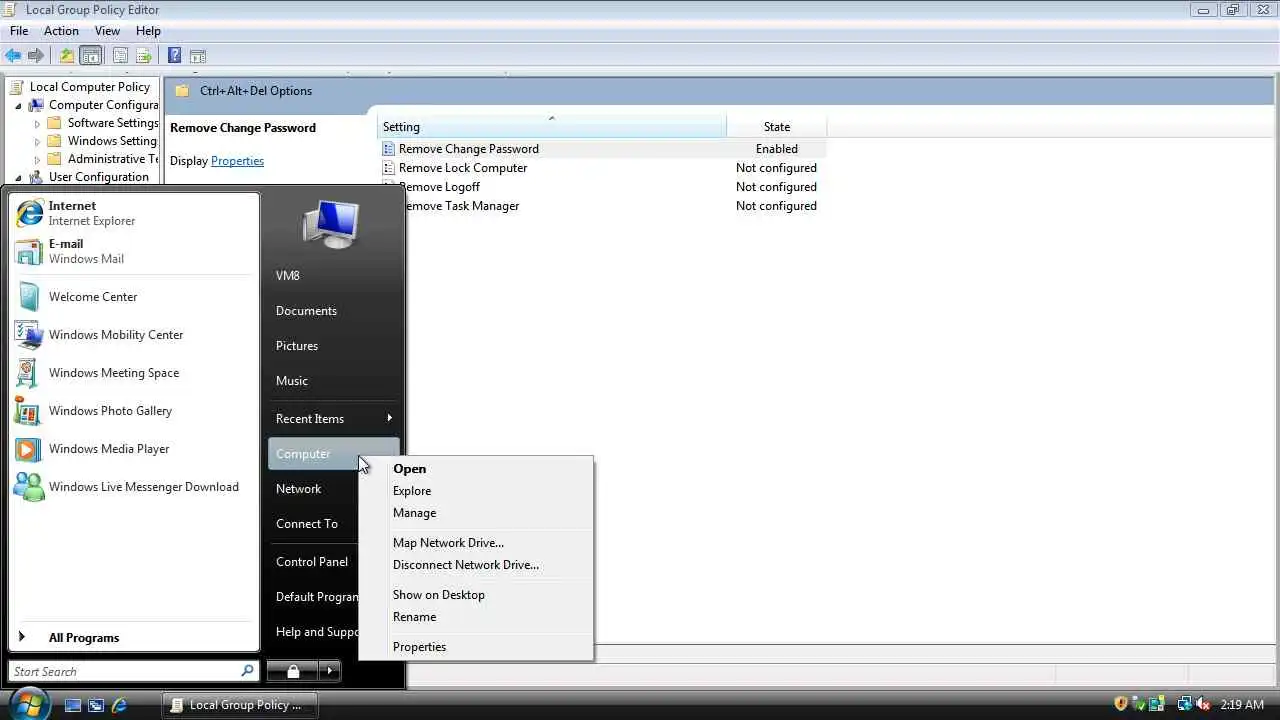Choose Explore from the context menu

point(476,491)
